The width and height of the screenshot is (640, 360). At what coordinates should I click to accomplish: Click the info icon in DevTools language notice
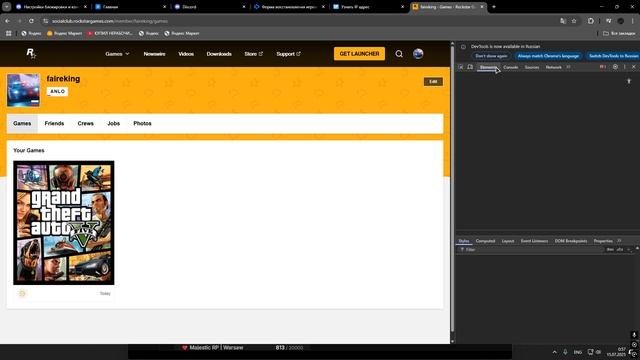(x=463, y=47)
